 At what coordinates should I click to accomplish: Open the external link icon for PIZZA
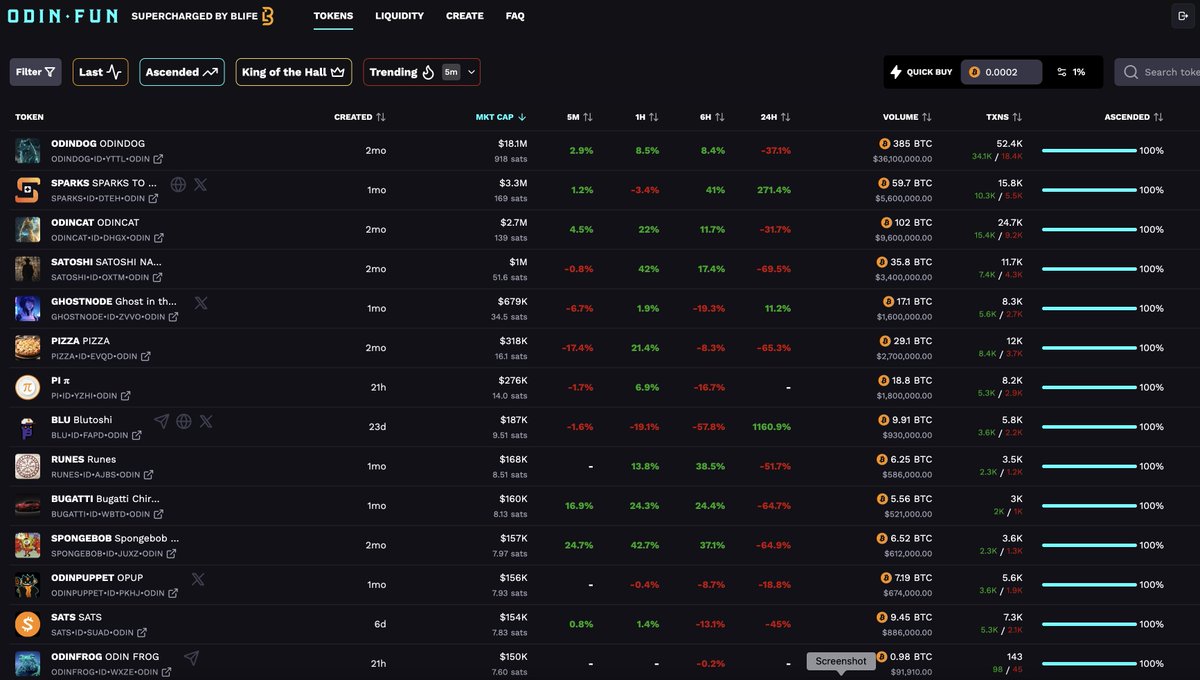145,356
